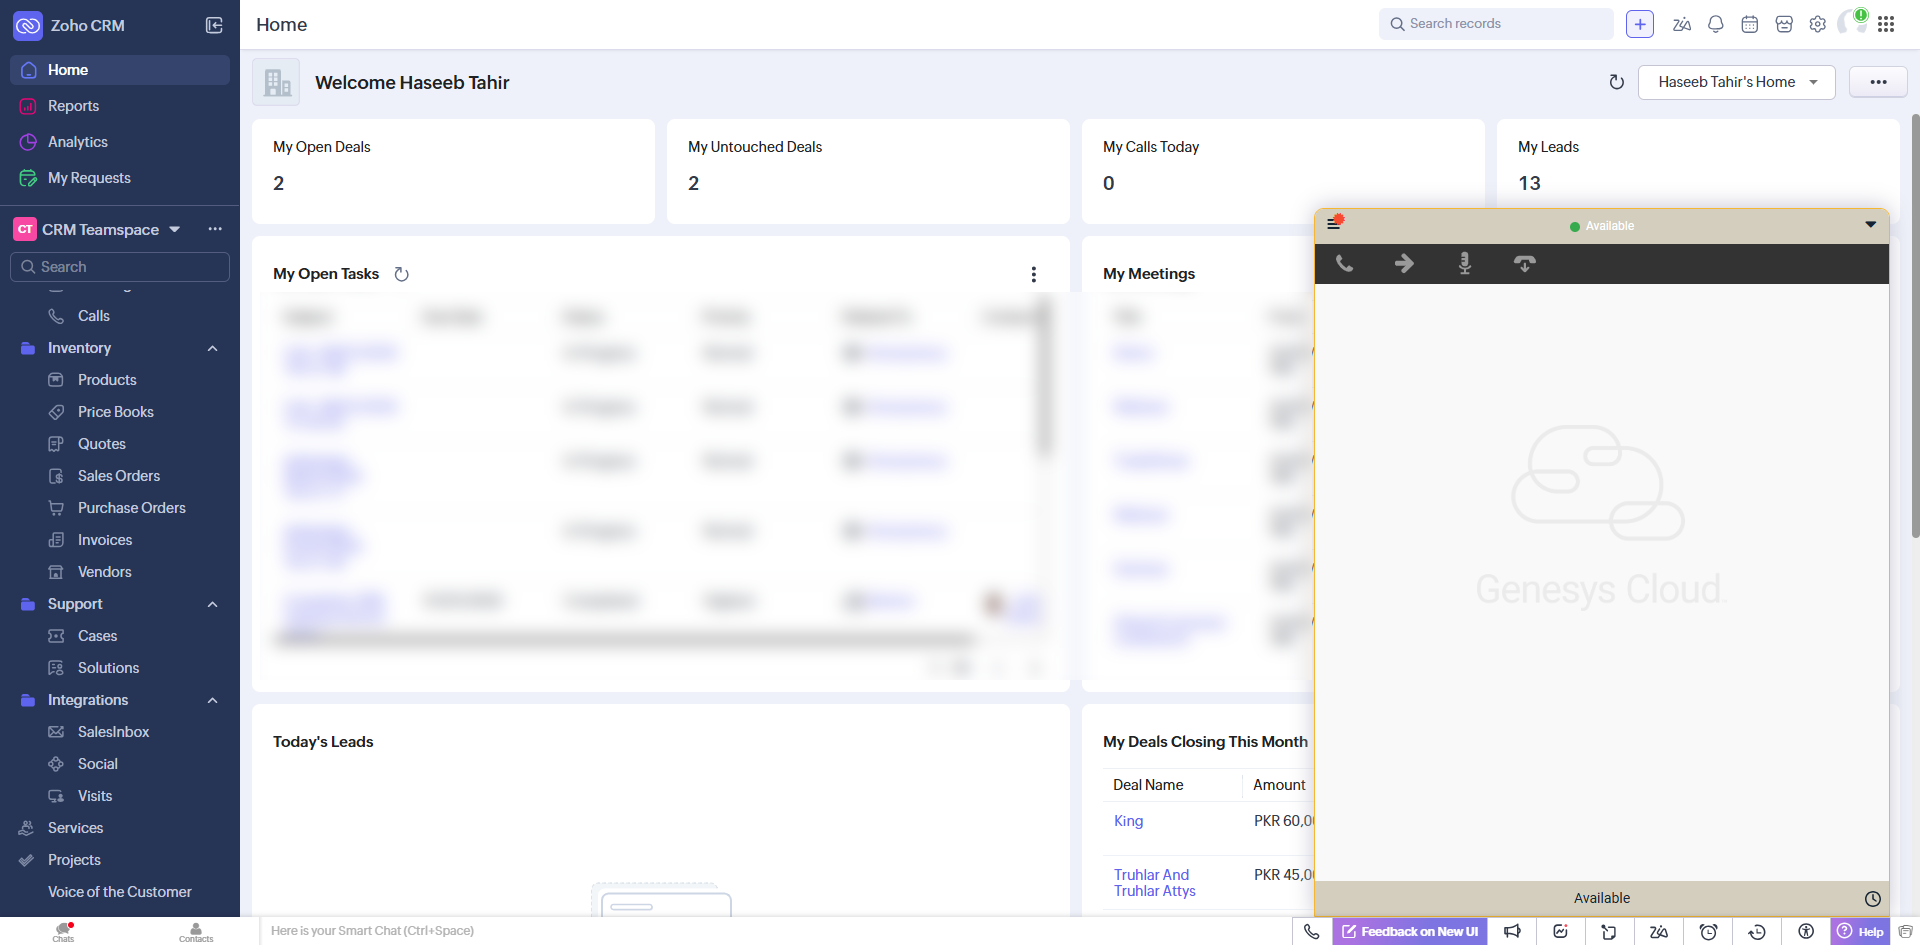Open the King deal link
Image resolution: width=1920 pixels, height=945 pixels.
pos(1128,821)
